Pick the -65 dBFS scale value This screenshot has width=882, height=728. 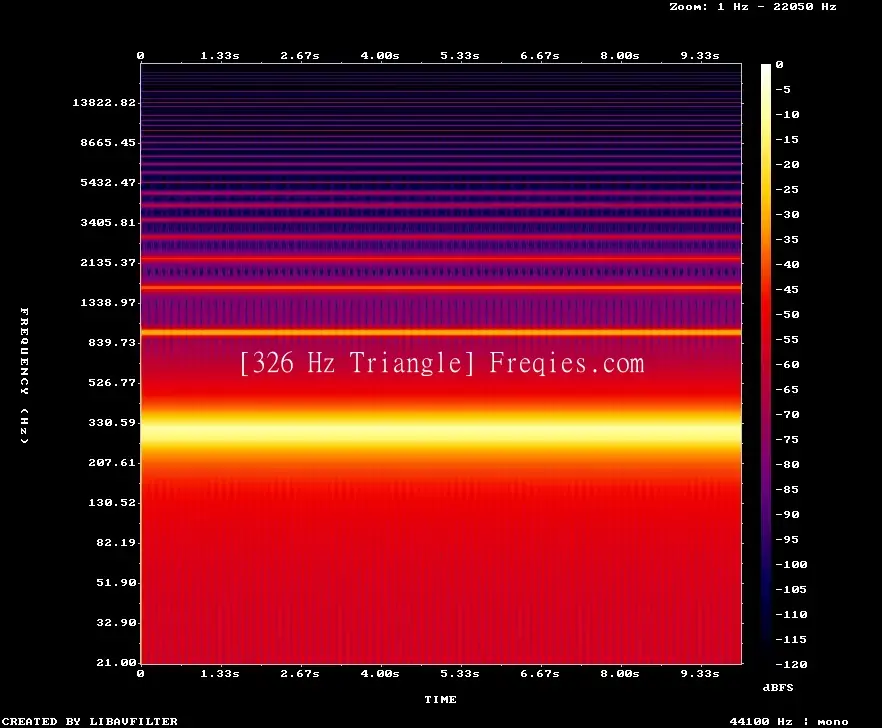(788, 389)
